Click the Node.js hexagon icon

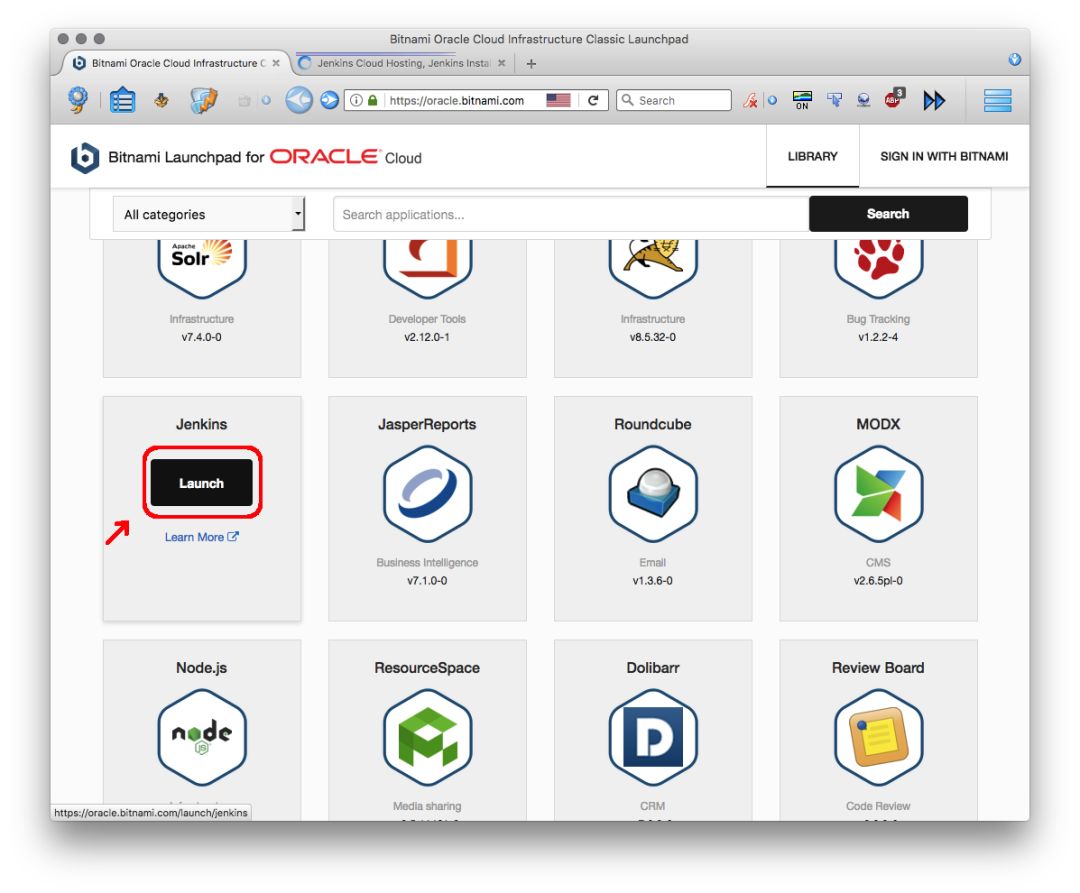click(202, 737)
